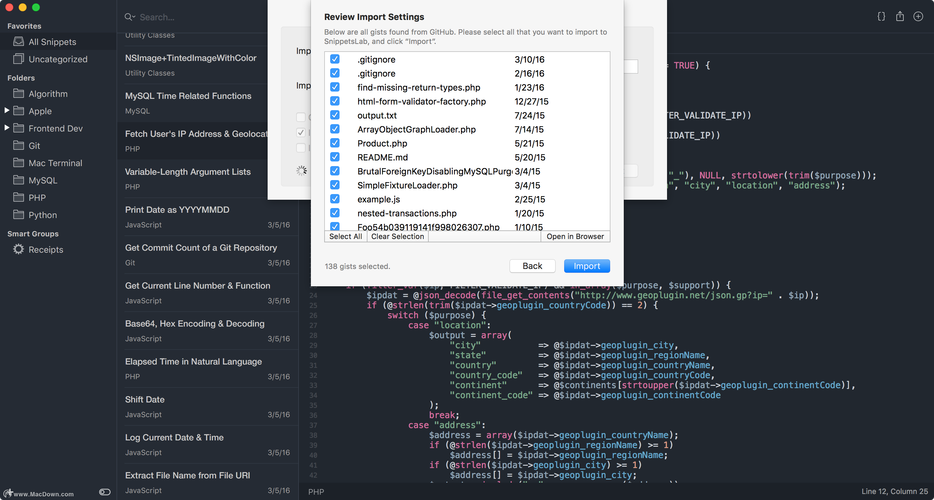Open the Python folder icon
This screenshot has width=934, height=500.
18,215
